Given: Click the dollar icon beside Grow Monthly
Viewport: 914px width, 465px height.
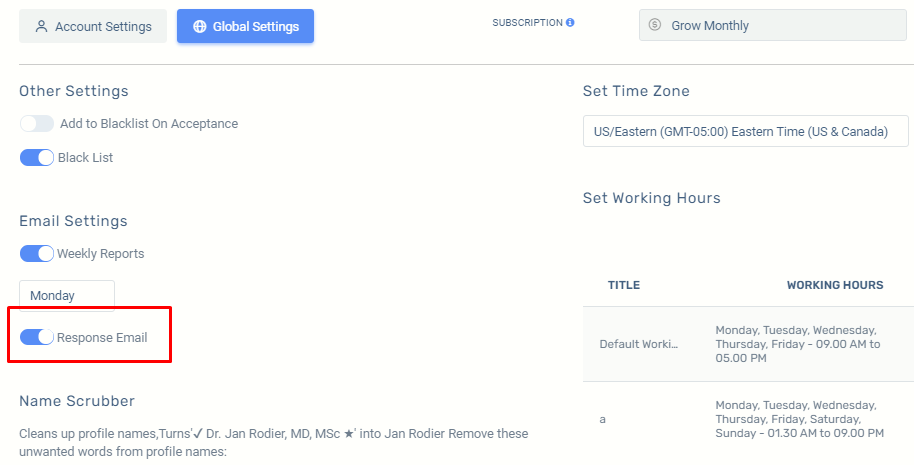Looking at the screenshot, I should point(655,25).
